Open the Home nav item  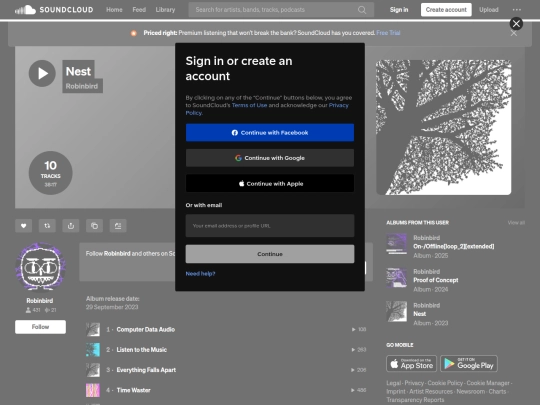point(114,10)
